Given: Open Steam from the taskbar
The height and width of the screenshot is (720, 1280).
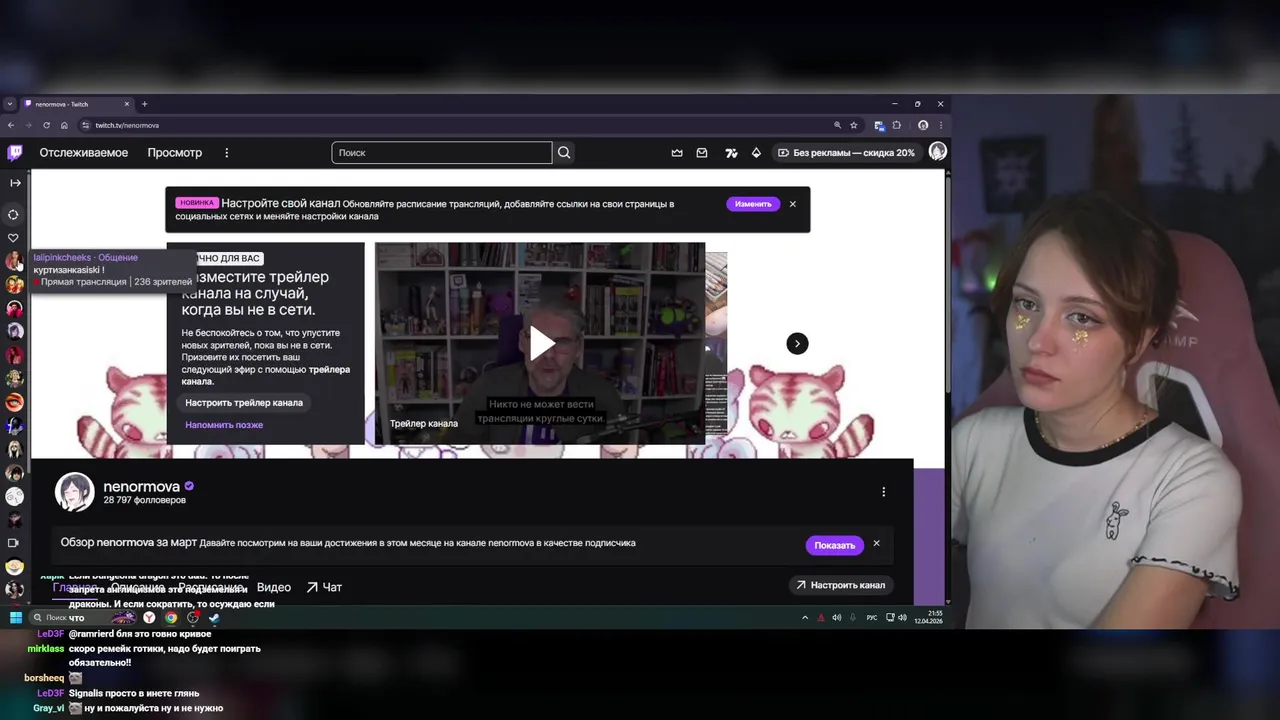Looking at the screenshot, I should pyautogui.click(x=214, y=618).
